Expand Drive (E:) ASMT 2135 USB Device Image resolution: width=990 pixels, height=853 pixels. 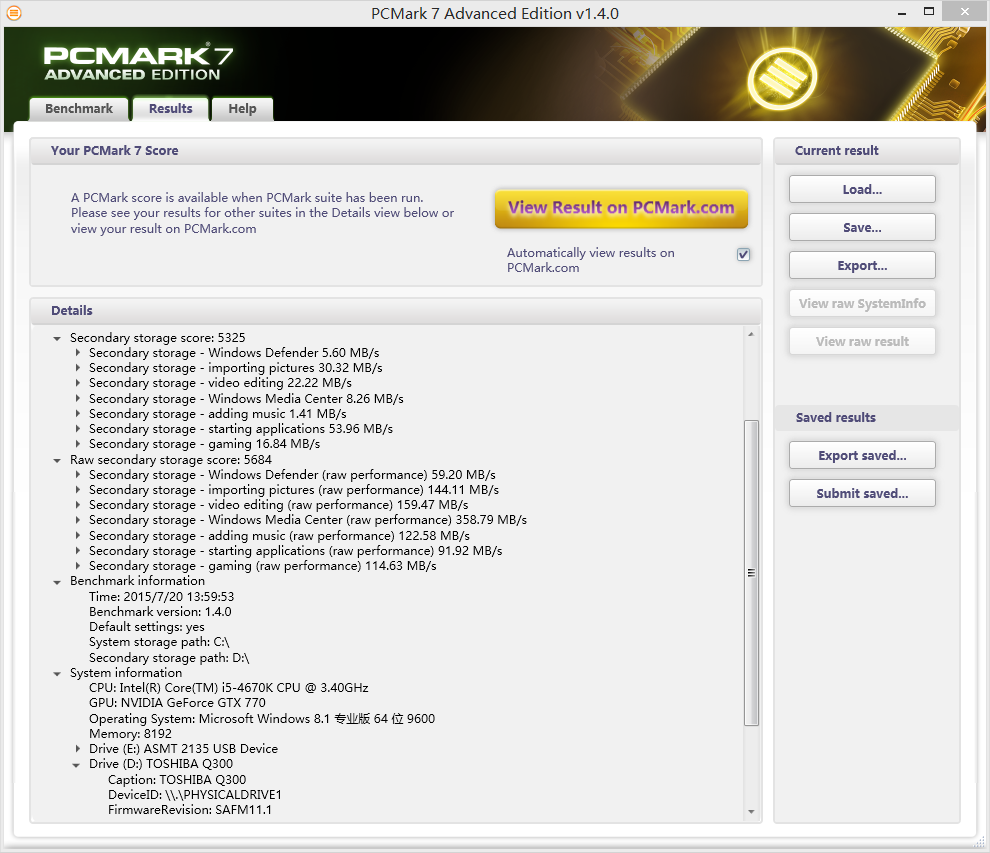(x=78, y=749)
